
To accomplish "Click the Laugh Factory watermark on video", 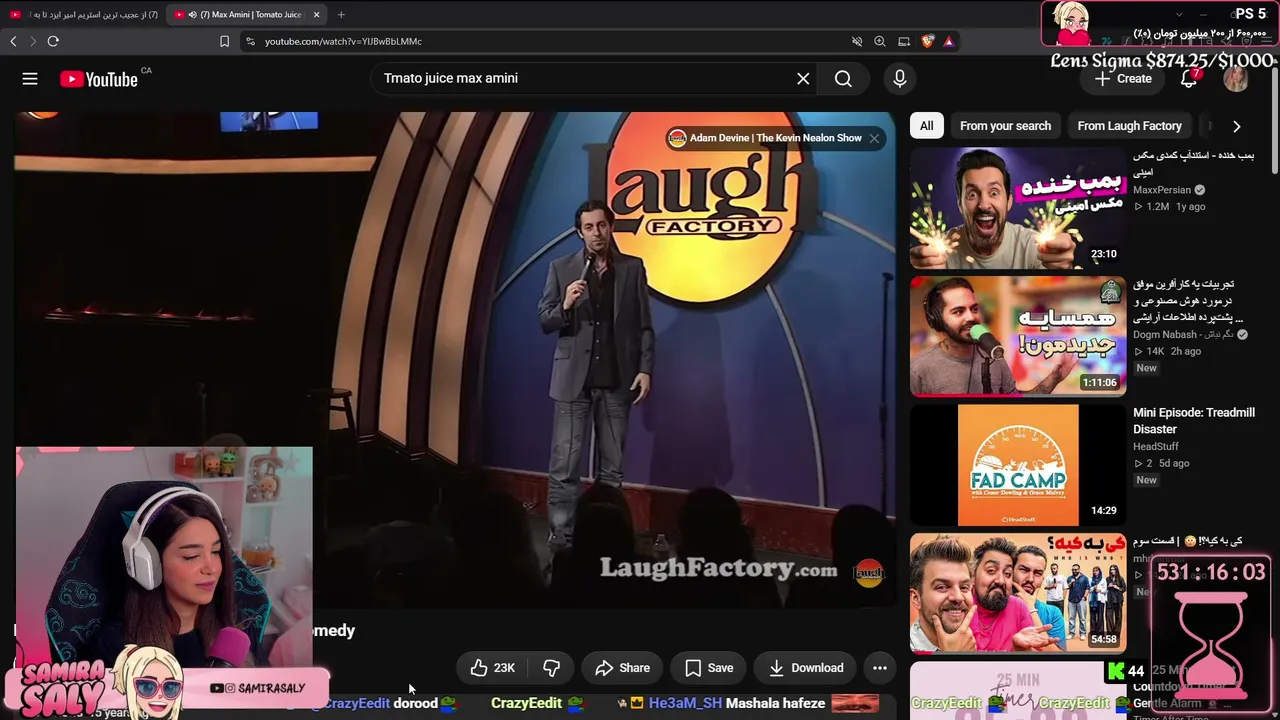I will [869, 572].
